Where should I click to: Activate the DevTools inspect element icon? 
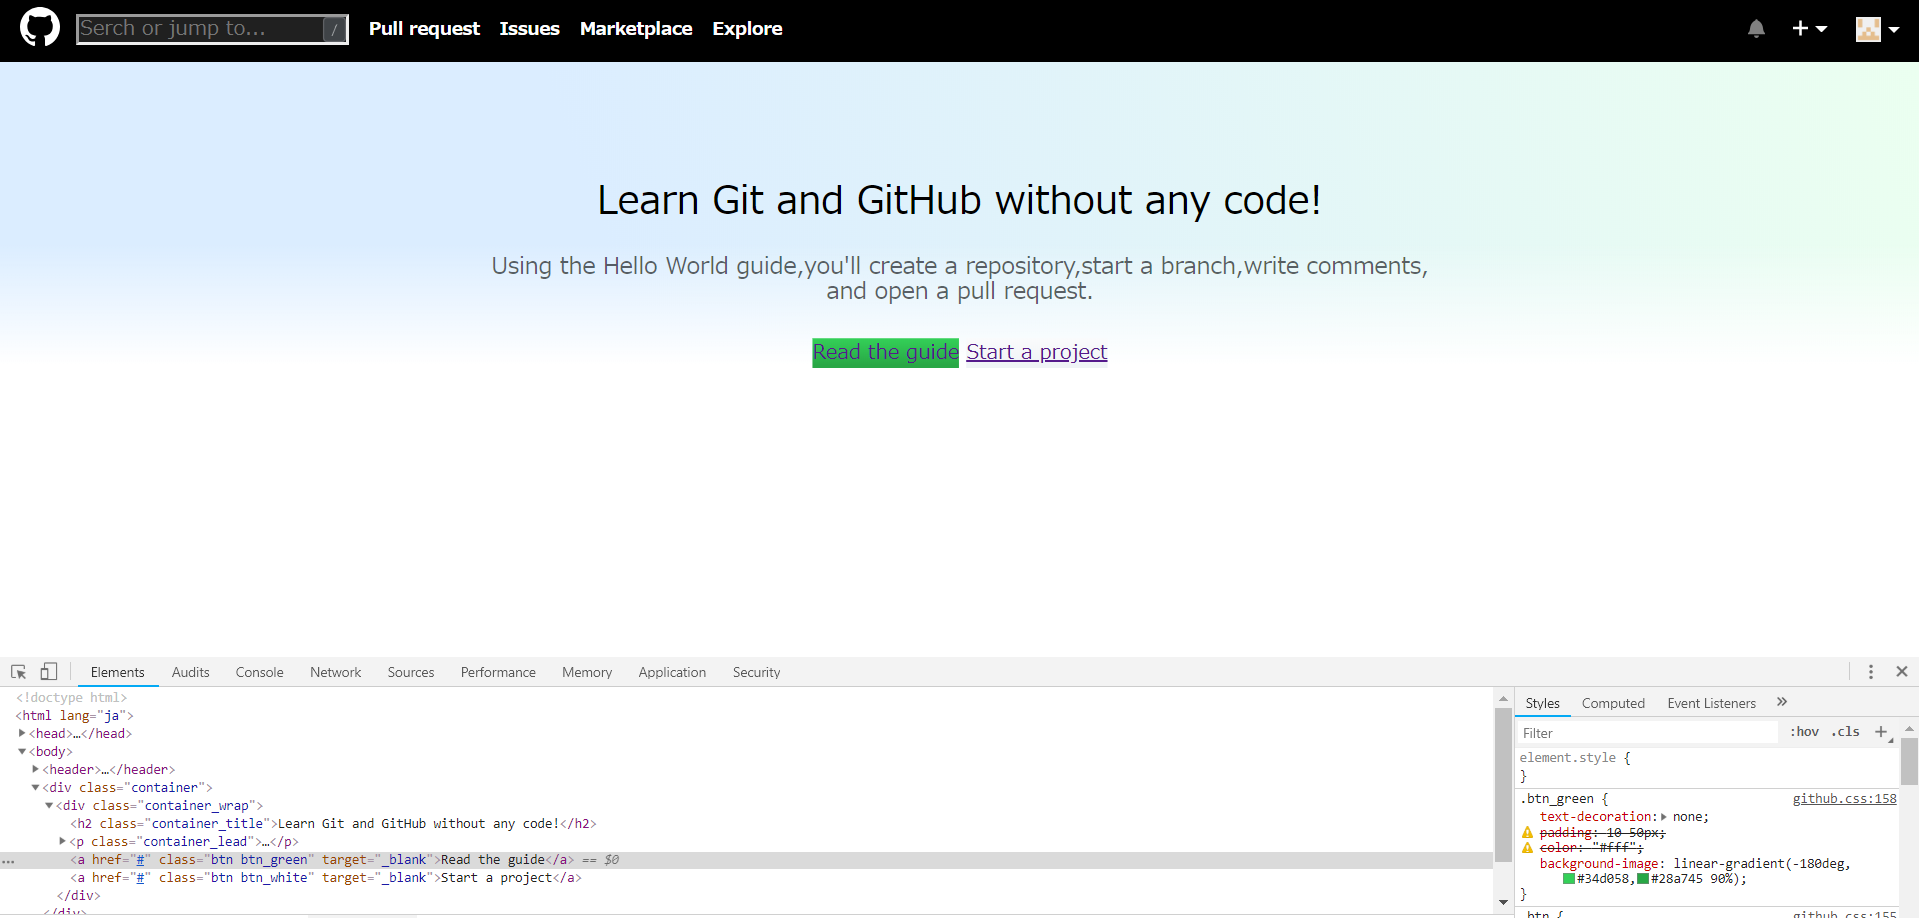pos(18,672)
